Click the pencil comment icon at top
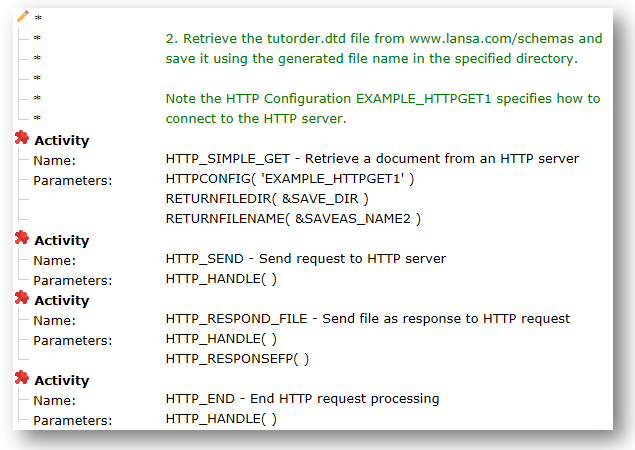This screenshot has height=450, width=635. tap(23, 16)
